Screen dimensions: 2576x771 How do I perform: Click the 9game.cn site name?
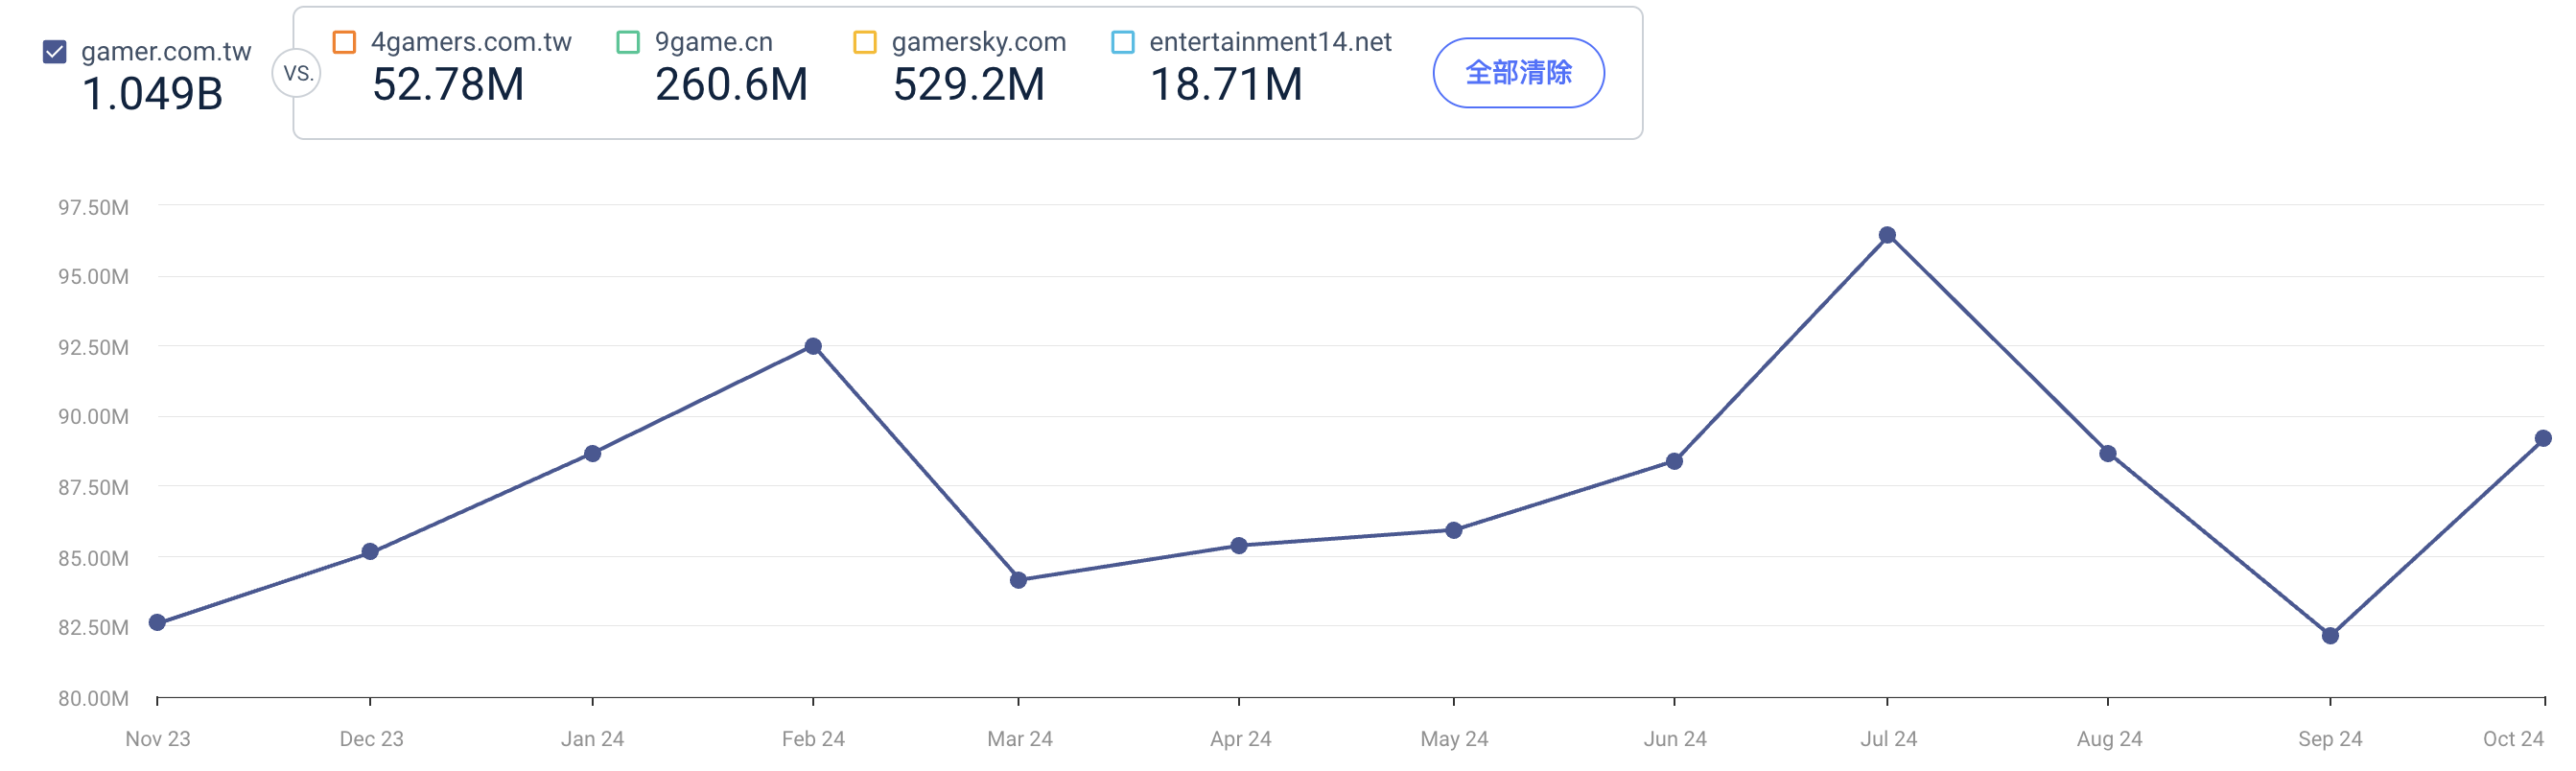point(714,42)
